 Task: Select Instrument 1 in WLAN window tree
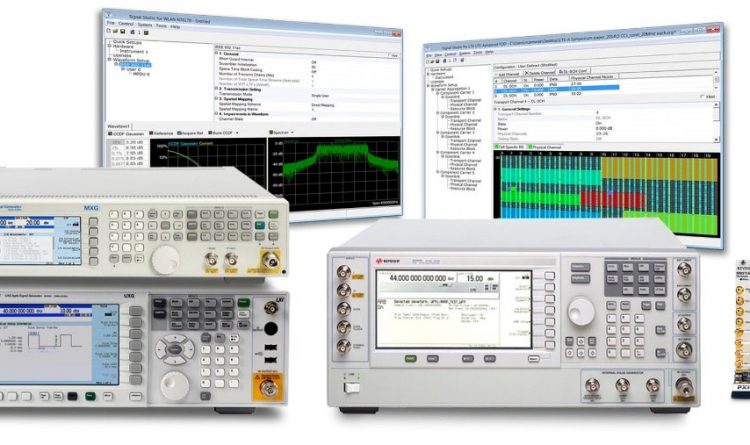(x=134, y=51)
